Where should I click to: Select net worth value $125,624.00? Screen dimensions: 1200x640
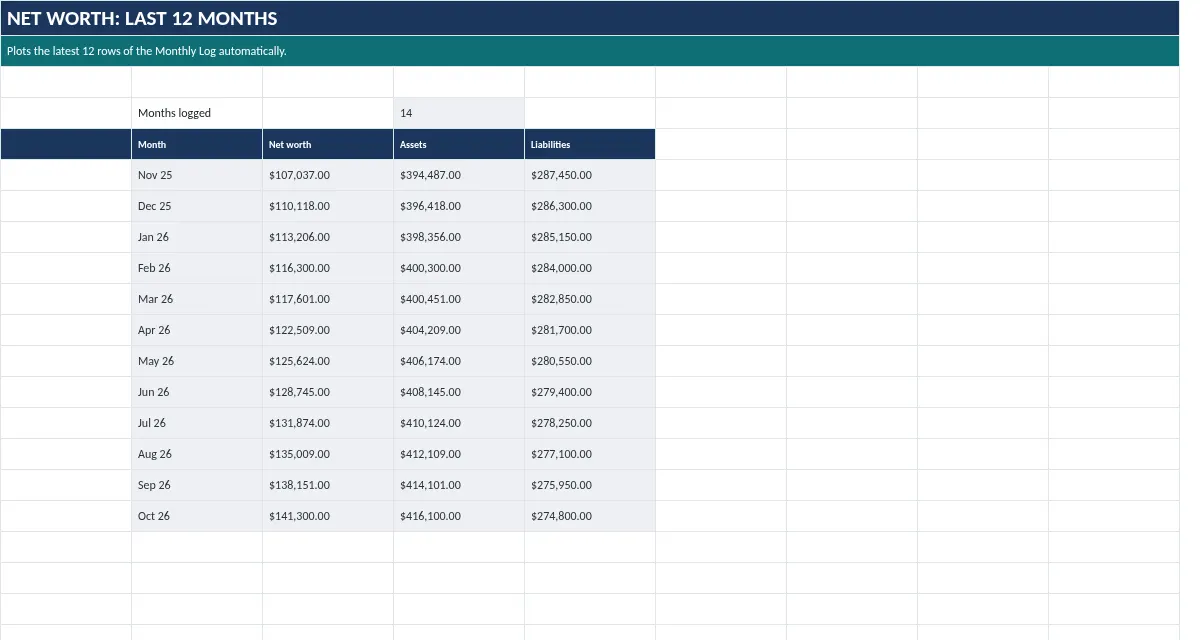(x=328, y=361)
